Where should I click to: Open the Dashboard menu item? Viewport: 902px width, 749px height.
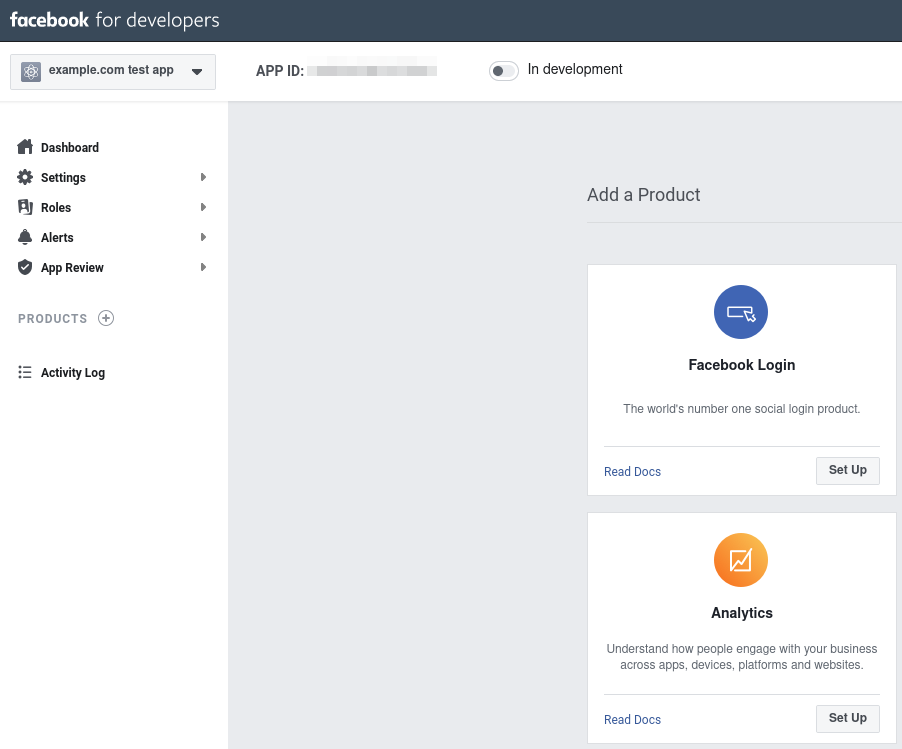coord(70,148)
